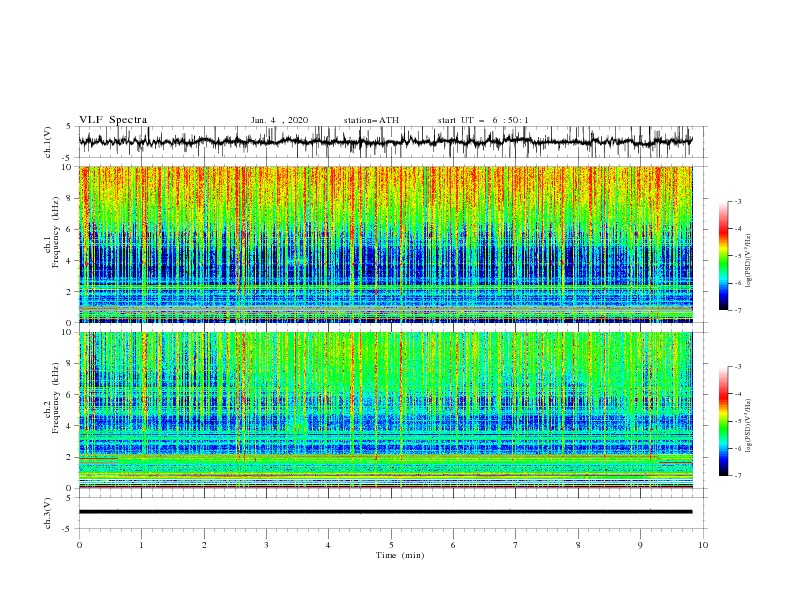
Task: Click the ch.1 frequency tick label 8
Action: point(70,198)
